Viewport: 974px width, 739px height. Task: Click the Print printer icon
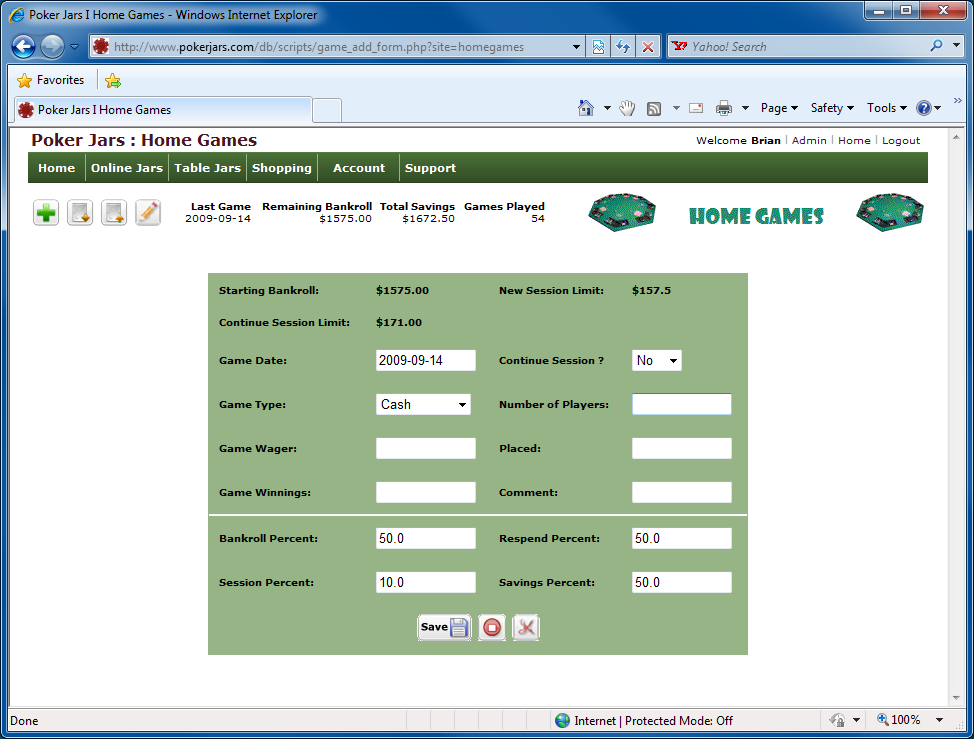(724, 109)
